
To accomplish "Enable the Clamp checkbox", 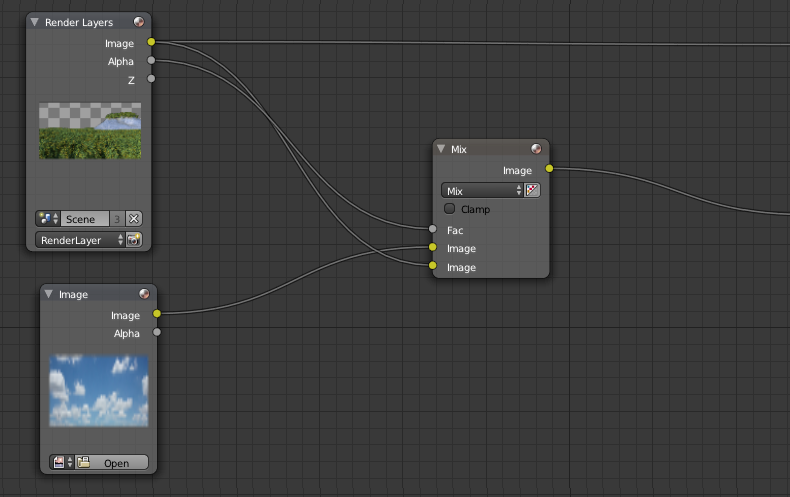I will (x=449, y=209).
